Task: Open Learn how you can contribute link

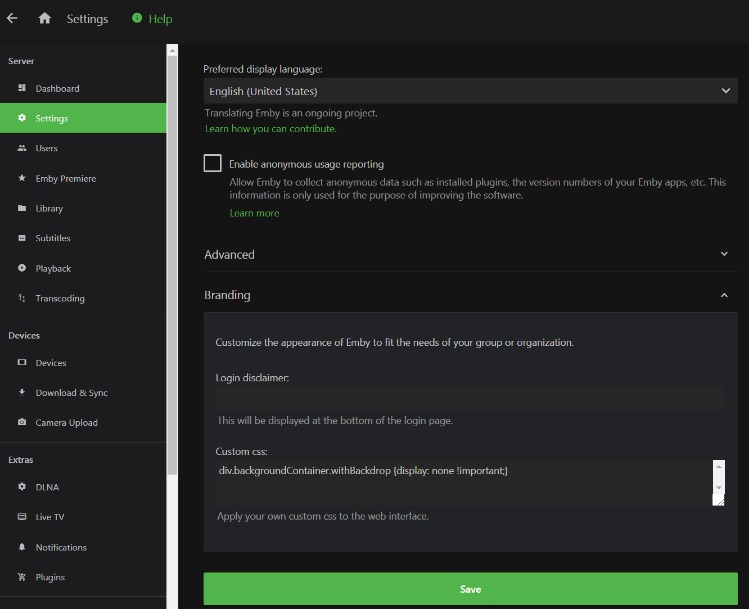Action: pyautogui.click(x=270, y=128)
